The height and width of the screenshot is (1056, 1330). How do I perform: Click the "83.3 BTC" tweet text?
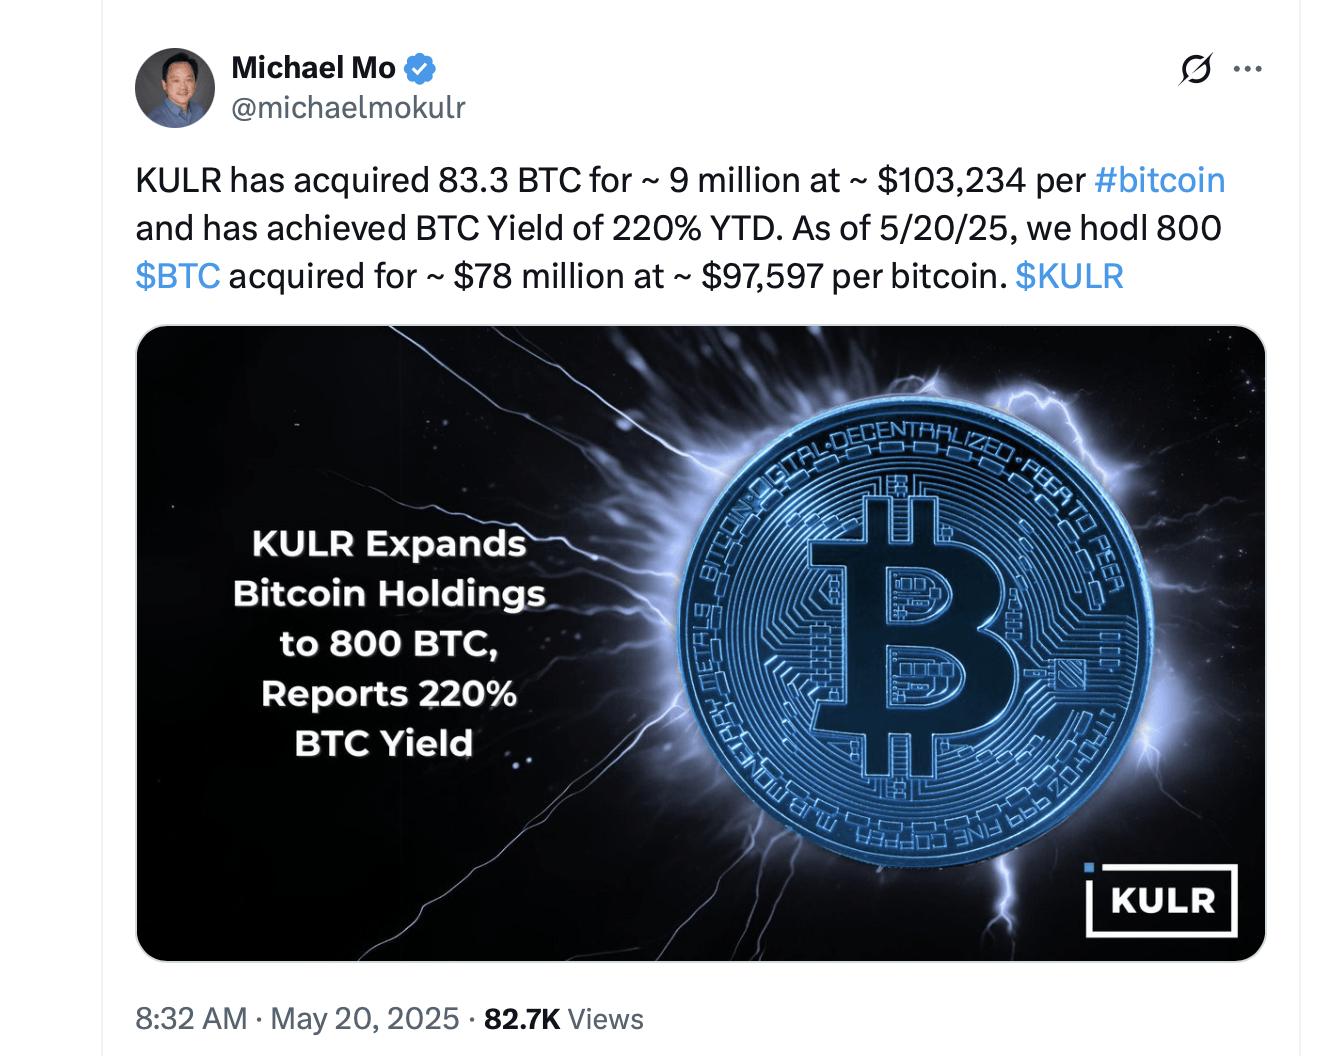coord(510,180)
